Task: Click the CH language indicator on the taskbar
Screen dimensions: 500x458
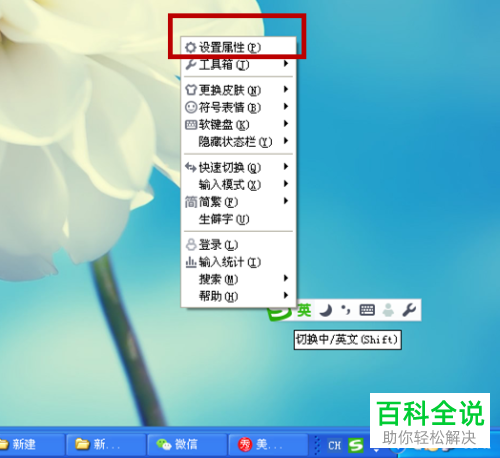Action: pyautogui.click(x=334, y=446)
